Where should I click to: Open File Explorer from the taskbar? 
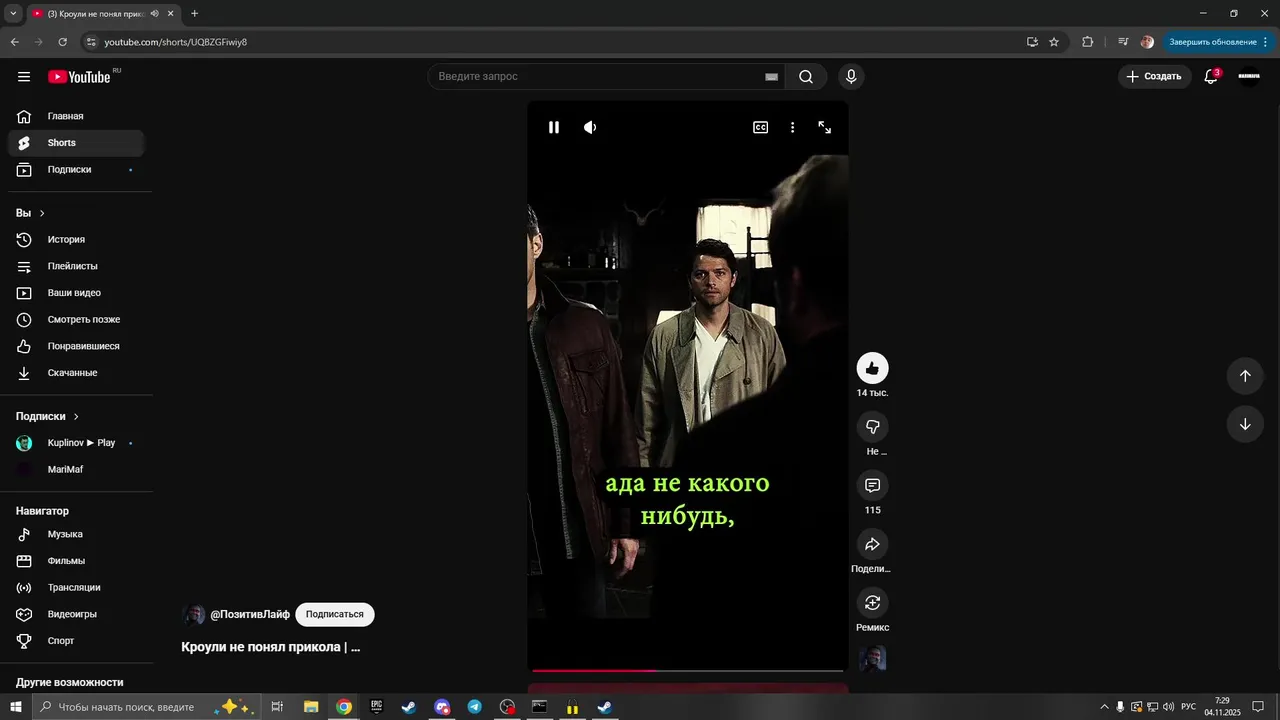(311, 707)
